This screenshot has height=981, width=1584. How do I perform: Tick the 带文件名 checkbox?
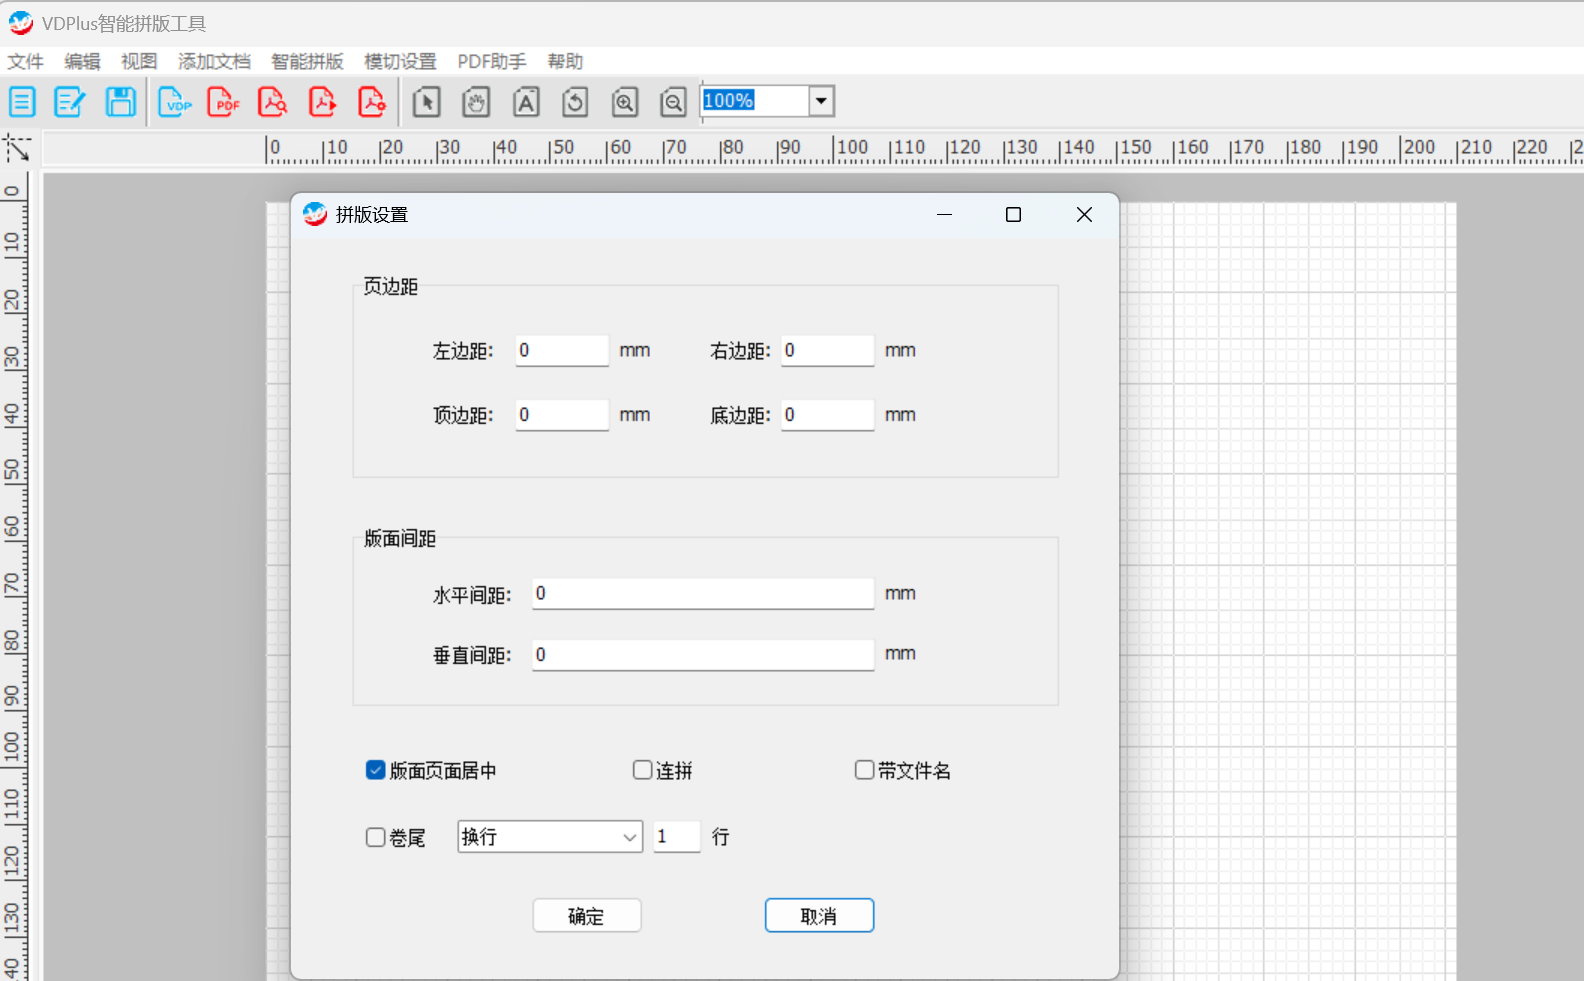click(864, 770)
